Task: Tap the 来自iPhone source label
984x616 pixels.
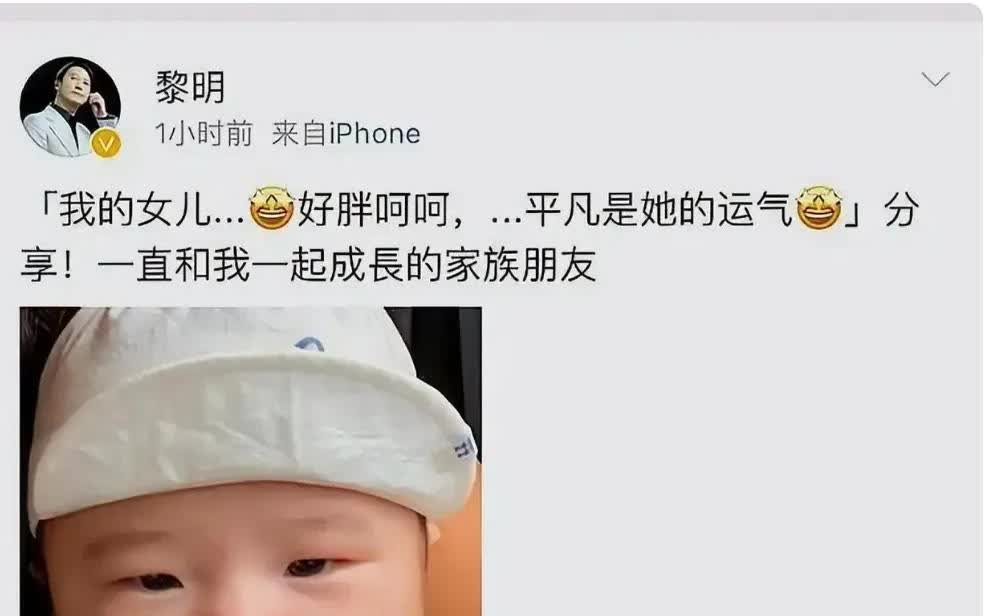Action: (346, 134)
